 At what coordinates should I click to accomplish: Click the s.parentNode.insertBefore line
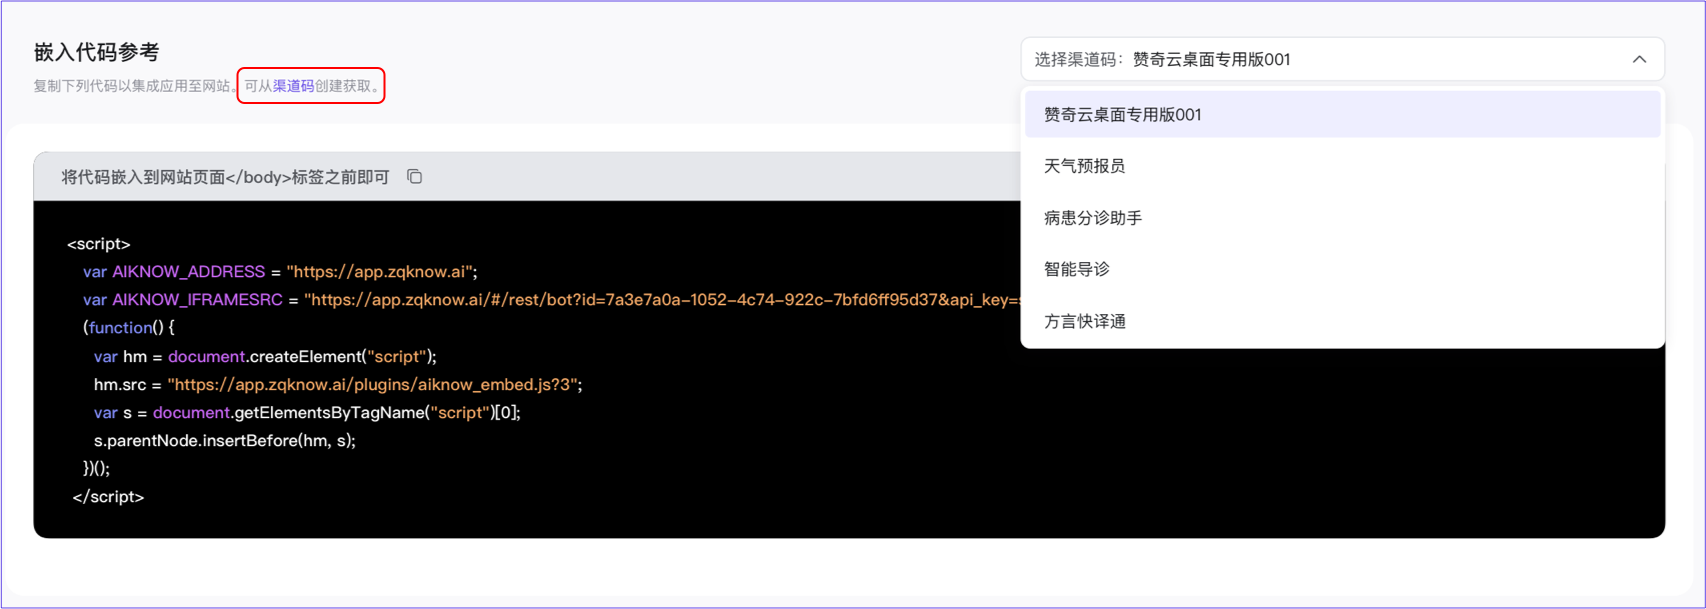(x=224, y=441)
